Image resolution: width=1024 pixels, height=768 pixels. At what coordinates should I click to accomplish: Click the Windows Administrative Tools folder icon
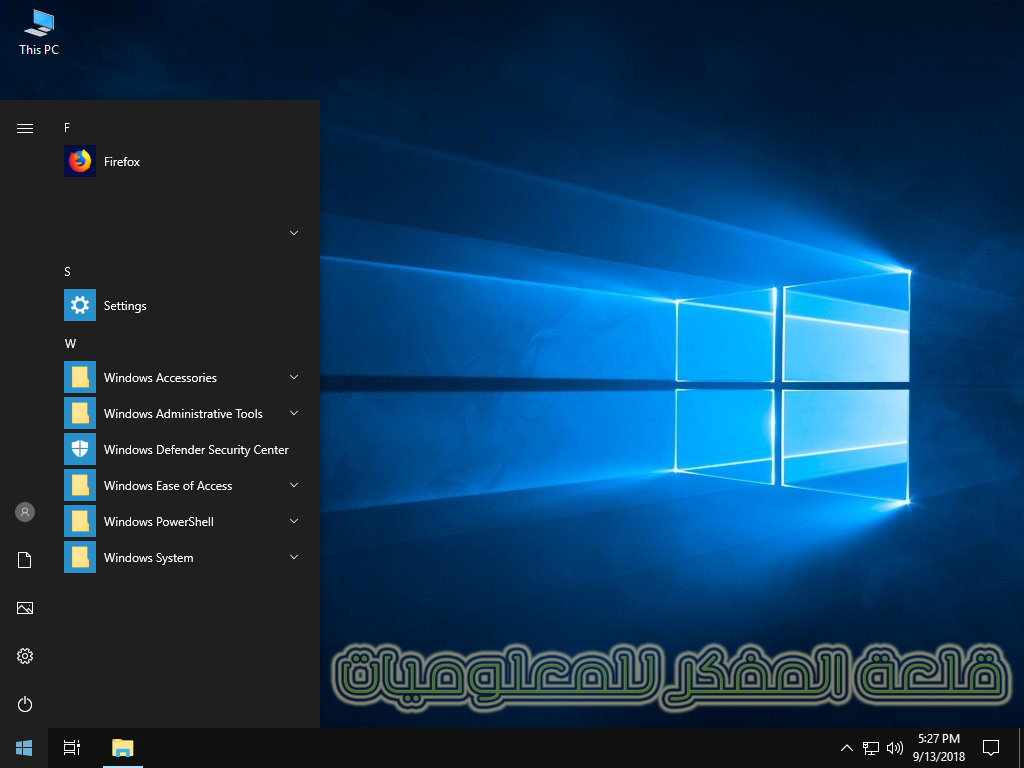80,413
